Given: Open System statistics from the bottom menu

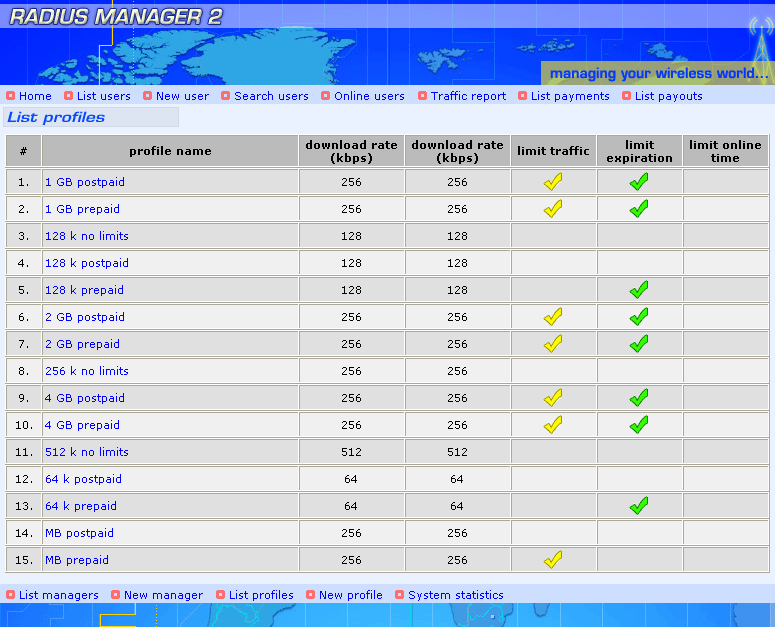Looking at the screenshot, I should point(455,596).
